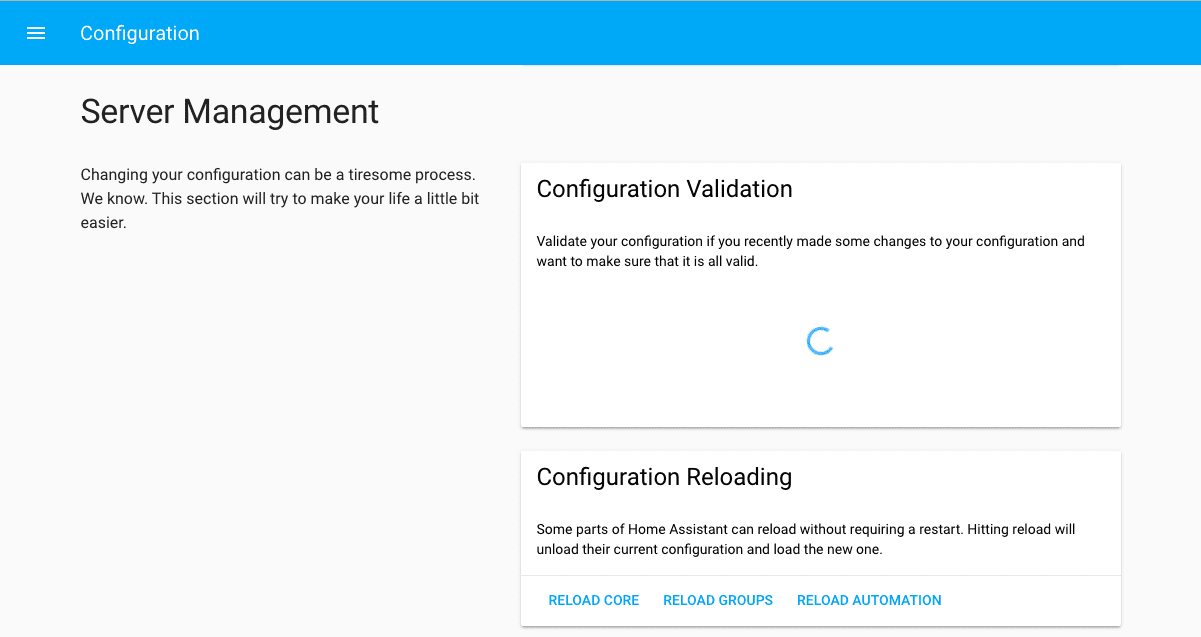The height and width of the screenshot is (637, 1201).
Task: Click 'want to make sure' validation text line
Action: (x=647, y=262)
